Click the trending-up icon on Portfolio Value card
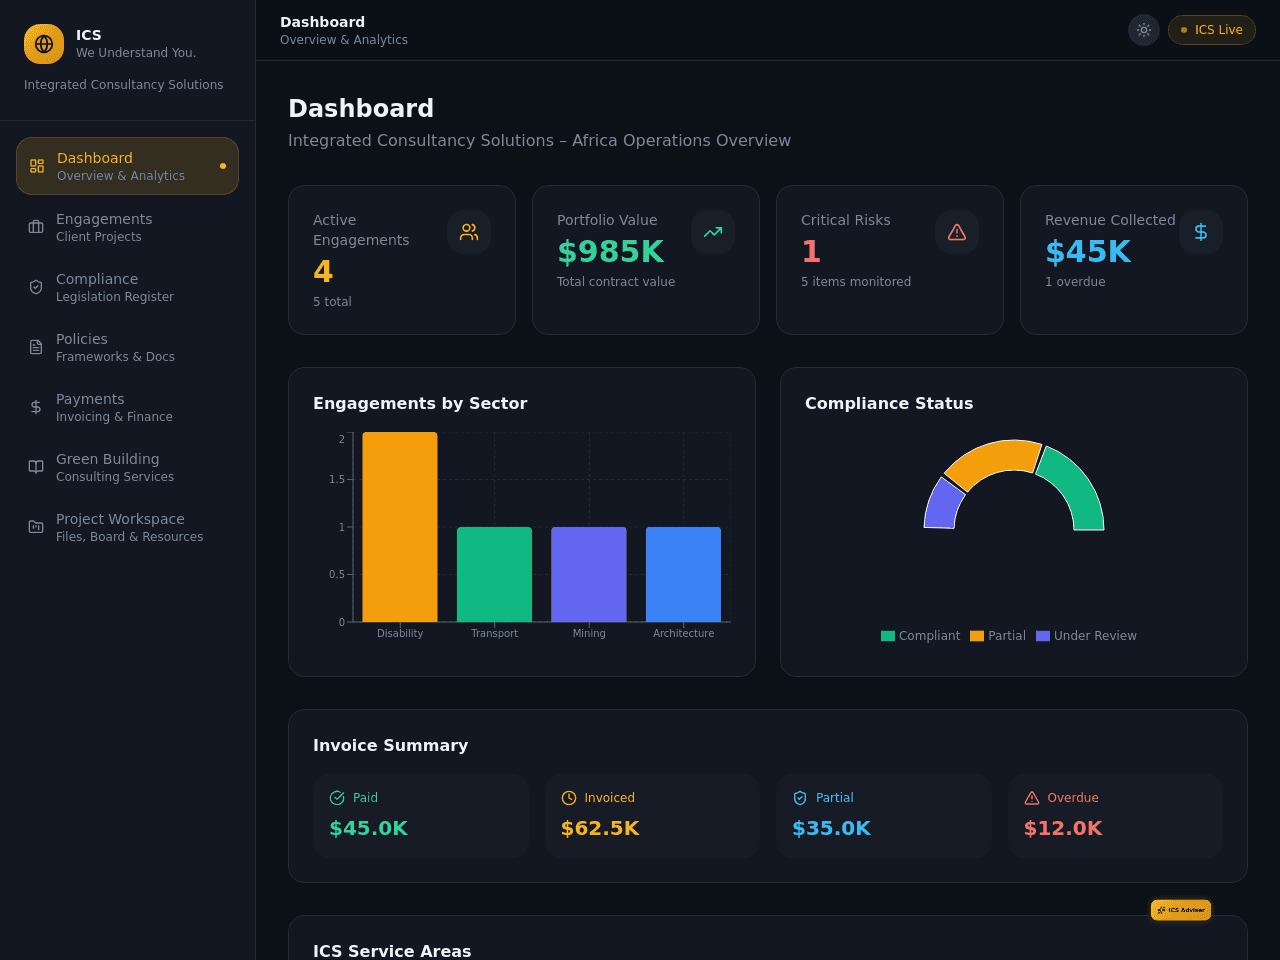Image resolution: width=1280 pixels, height=960 pixels. tap(713, 232)
